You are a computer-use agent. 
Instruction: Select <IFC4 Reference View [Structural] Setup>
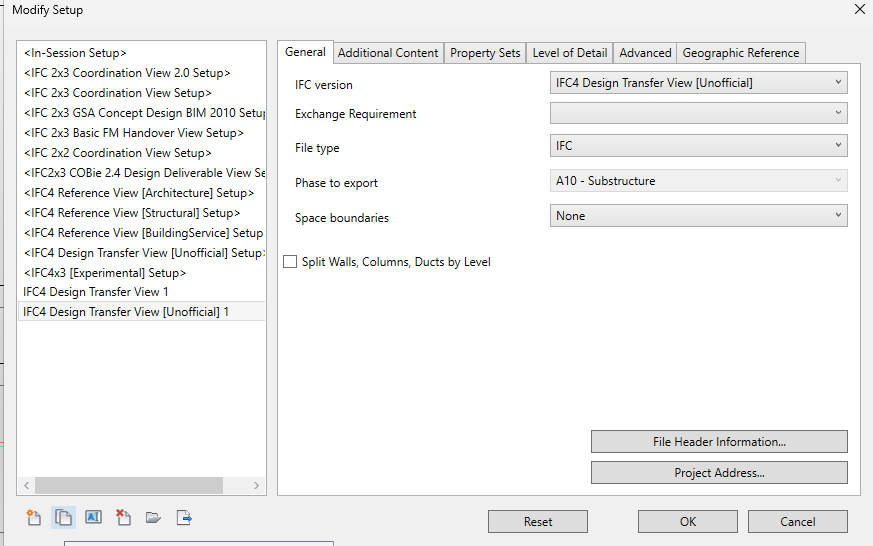point(141,213)
